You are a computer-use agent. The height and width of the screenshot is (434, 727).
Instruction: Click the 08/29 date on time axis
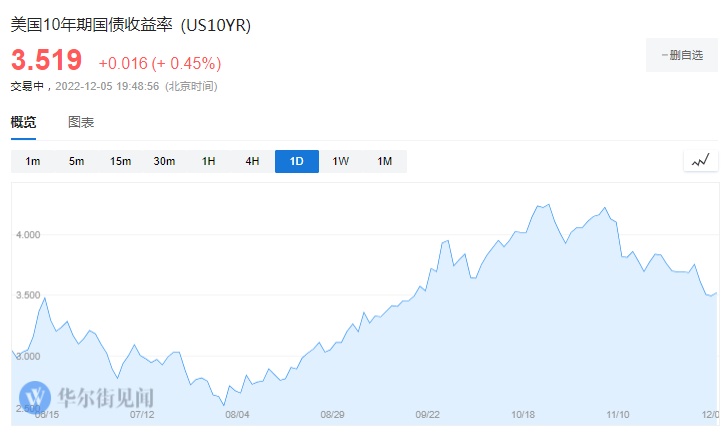click(x=332, y=414)
